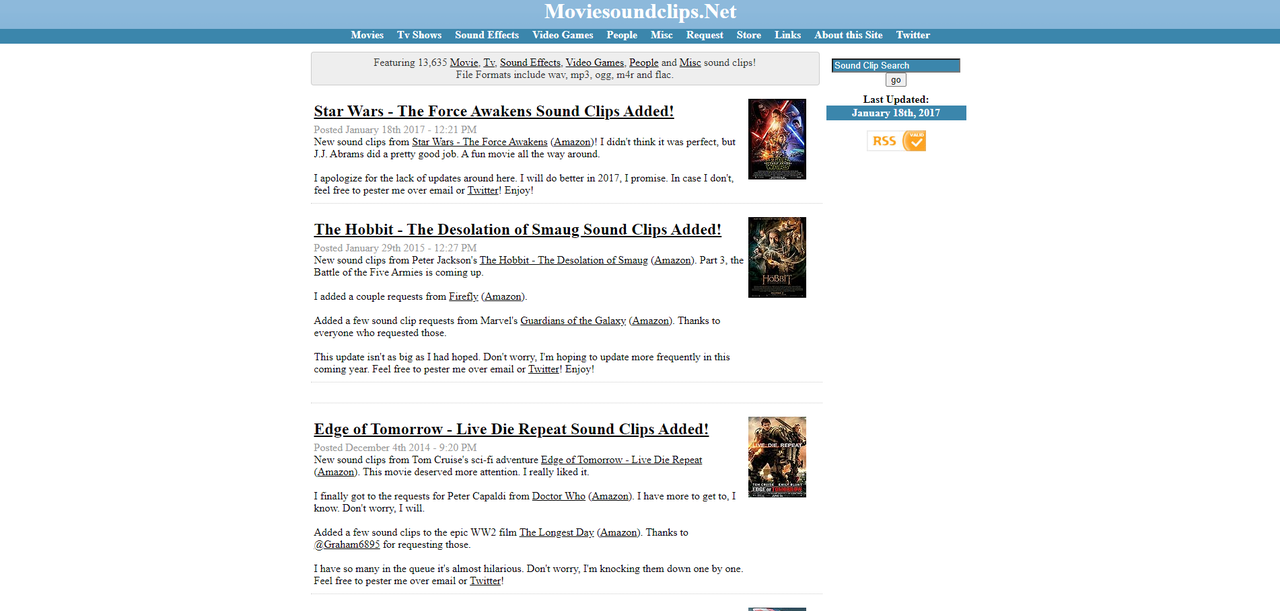Click Twitter link in Hobbit post
Viewport: 1280px width, 611px height.
pos(544,369)
